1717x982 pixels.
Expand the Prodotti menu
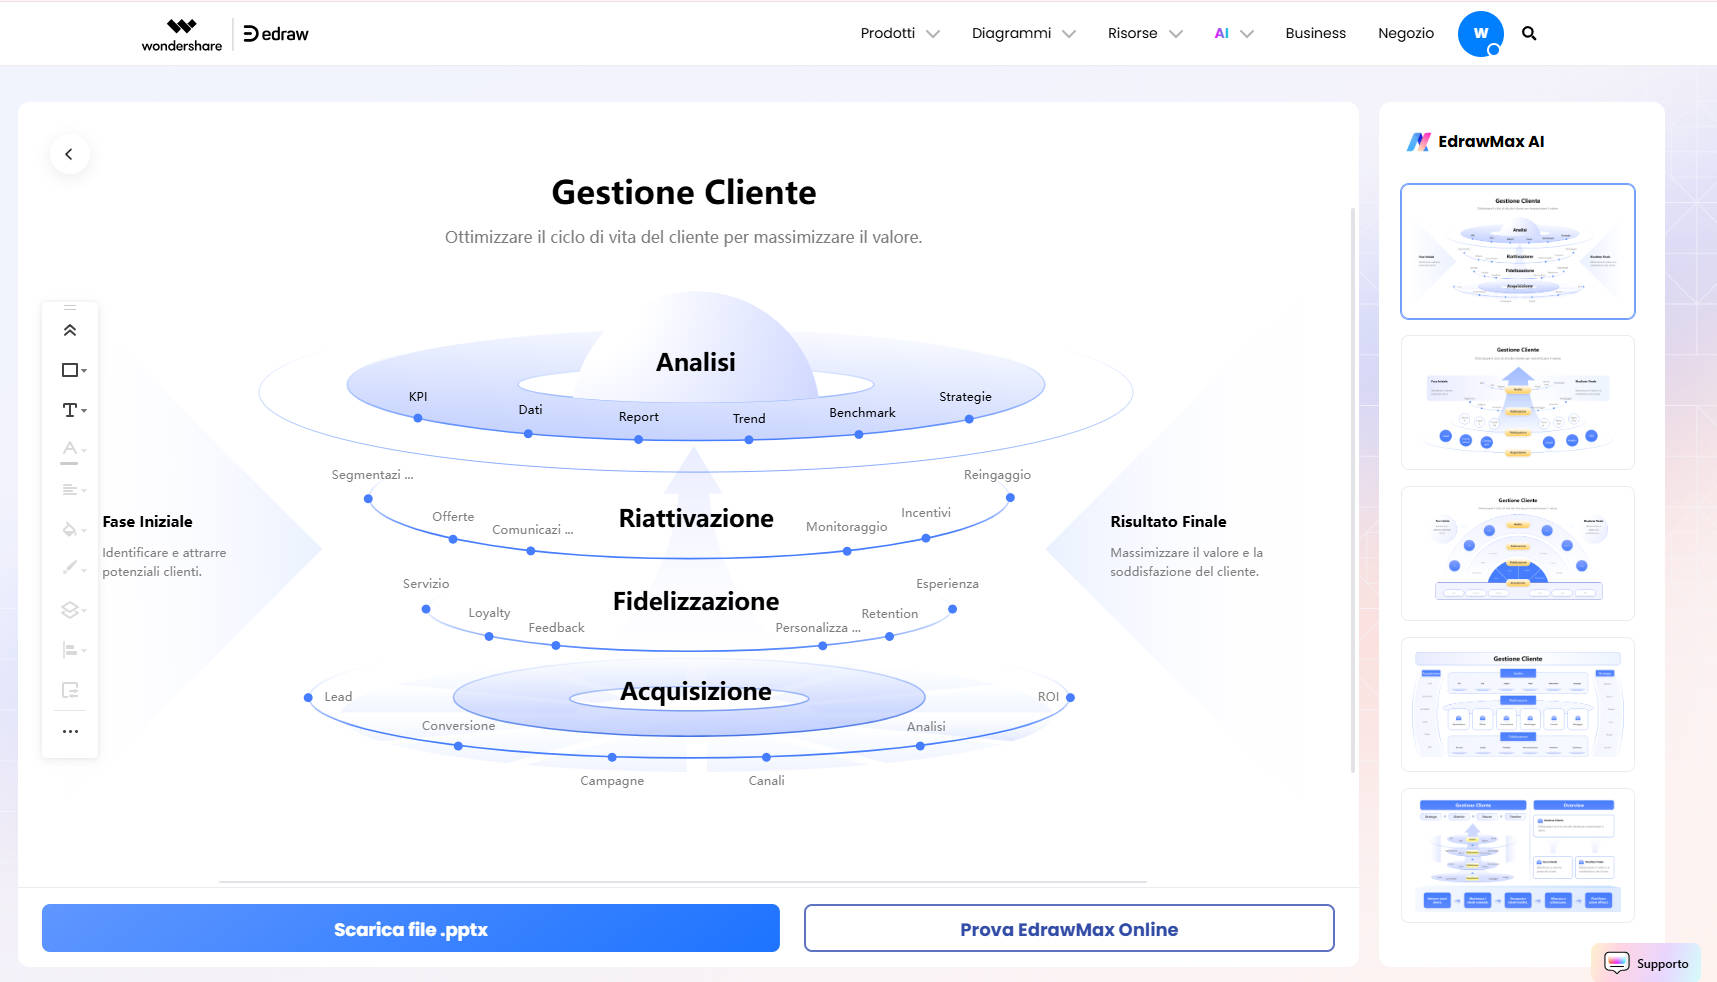(900, 33)
